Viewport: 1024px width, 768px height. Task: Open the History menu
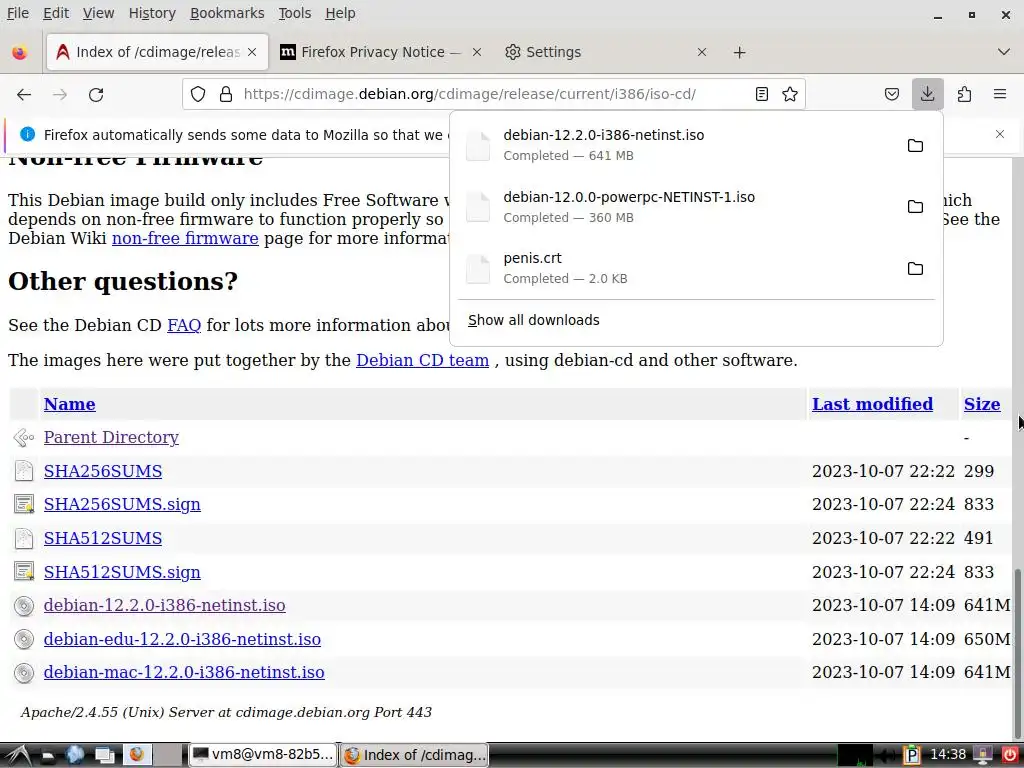tap(152, 13)
